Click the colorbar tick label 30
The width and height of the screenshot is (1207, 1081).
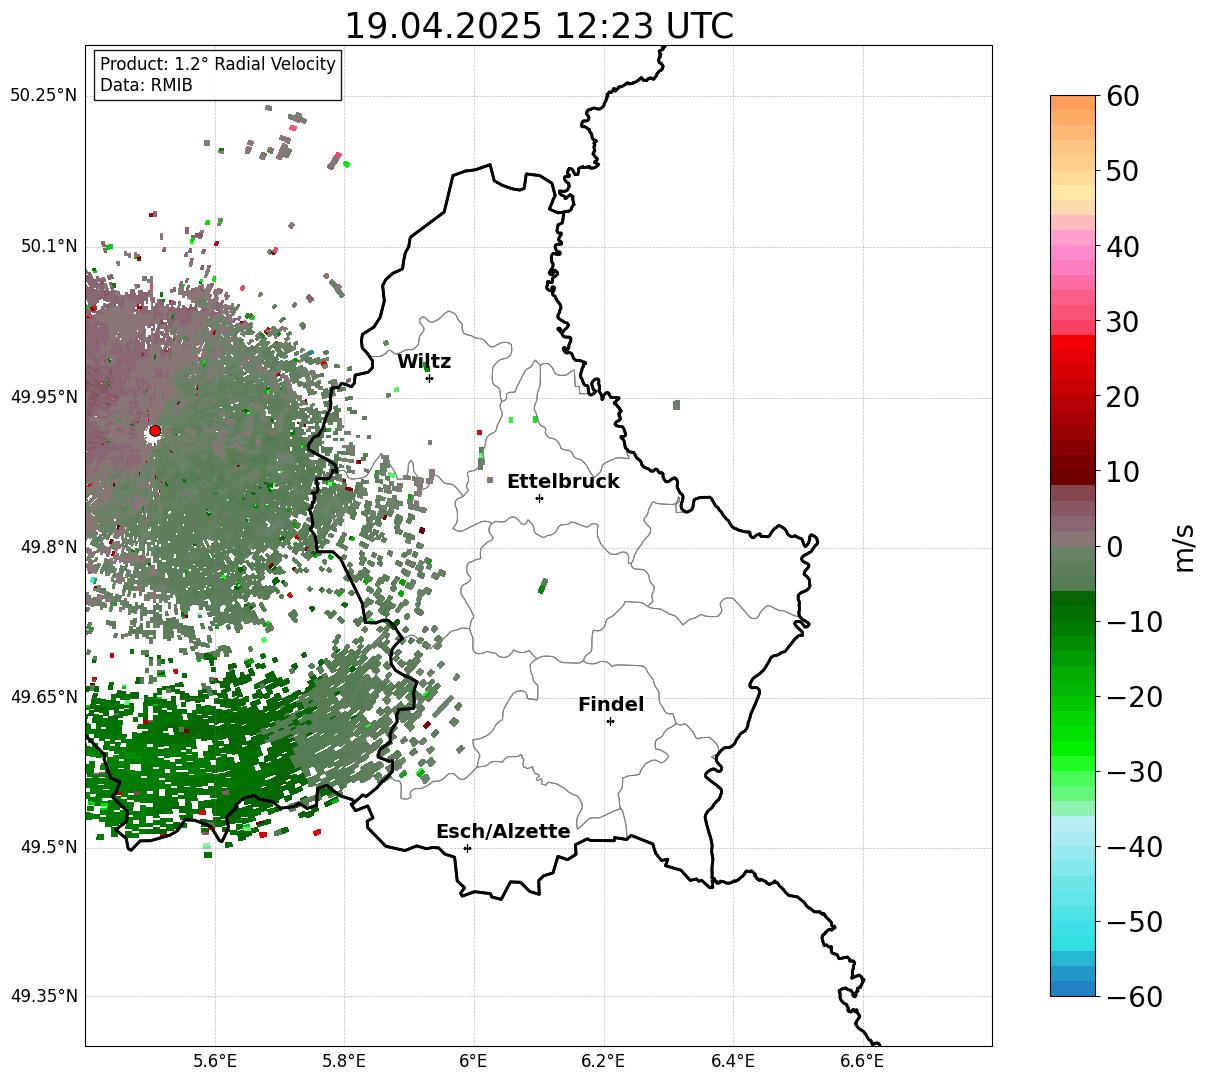(x=1124, y=321)
